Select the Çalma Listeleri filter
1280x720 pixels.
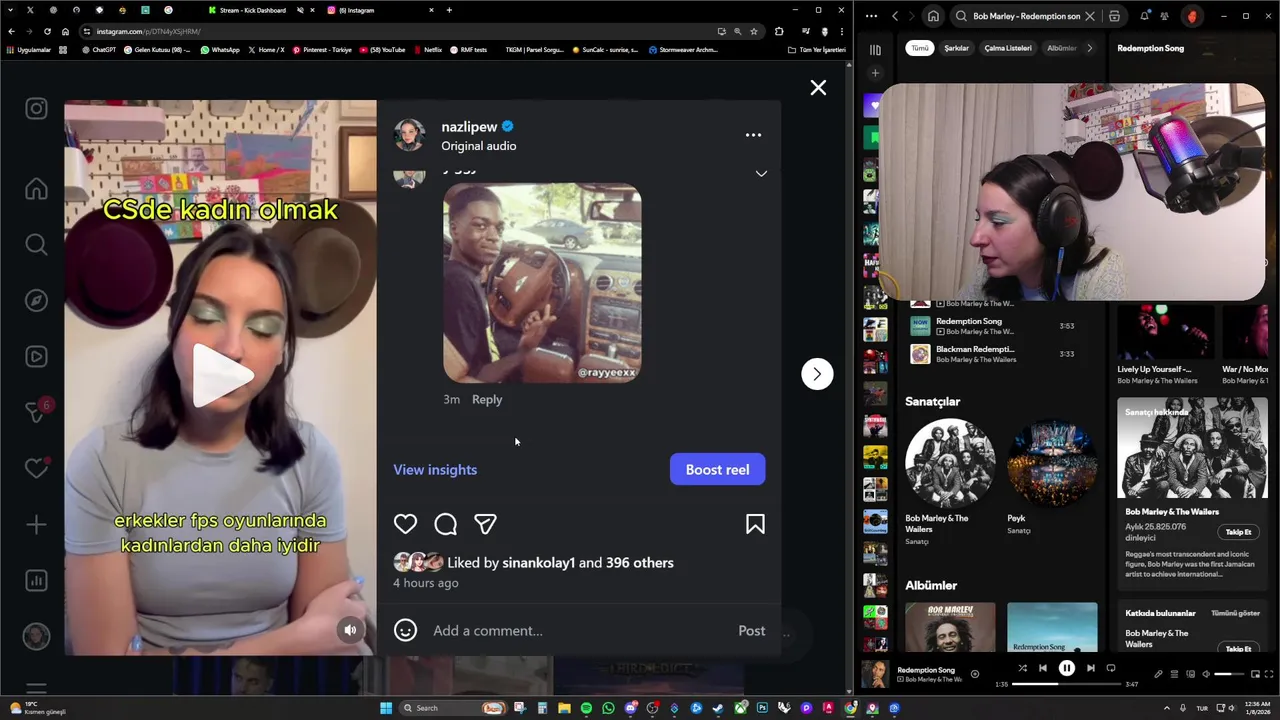(x=1008, y=48)
